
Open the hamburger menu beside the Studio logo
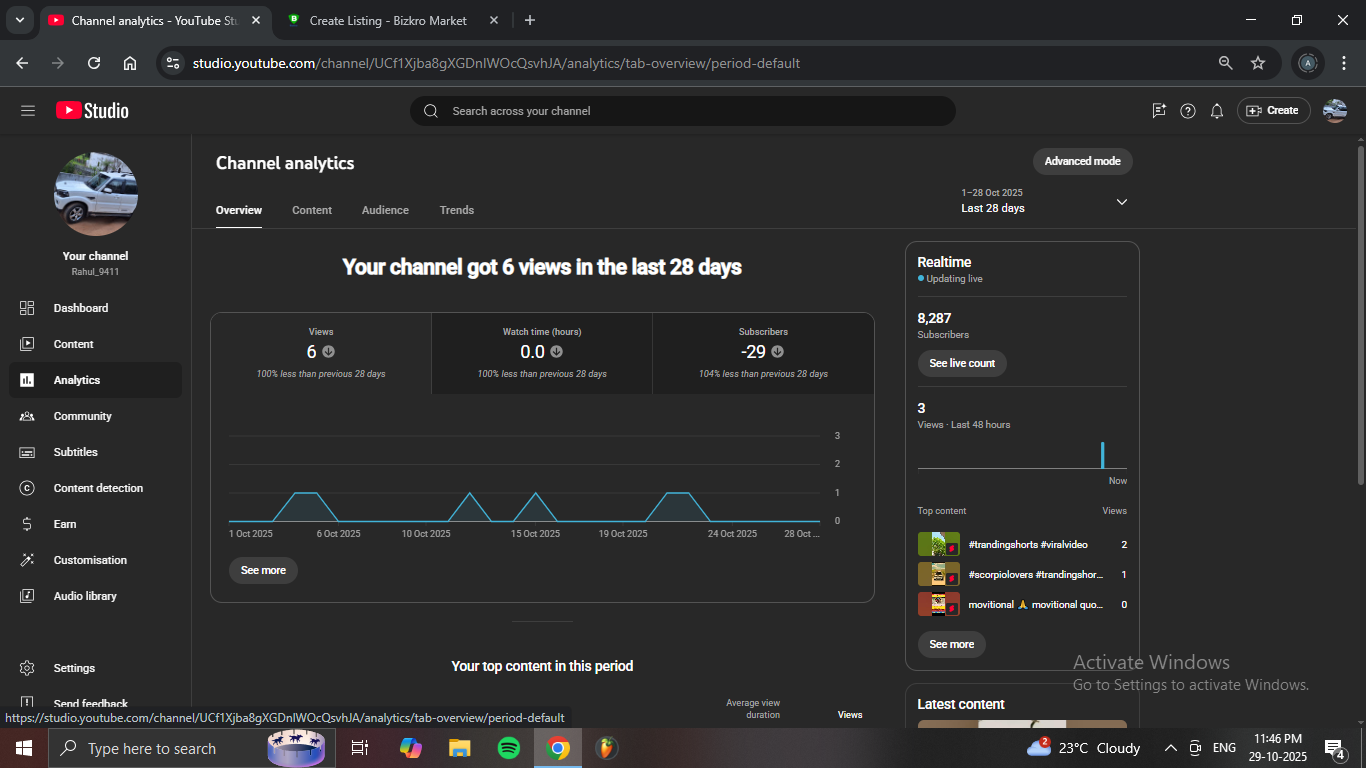28,111
